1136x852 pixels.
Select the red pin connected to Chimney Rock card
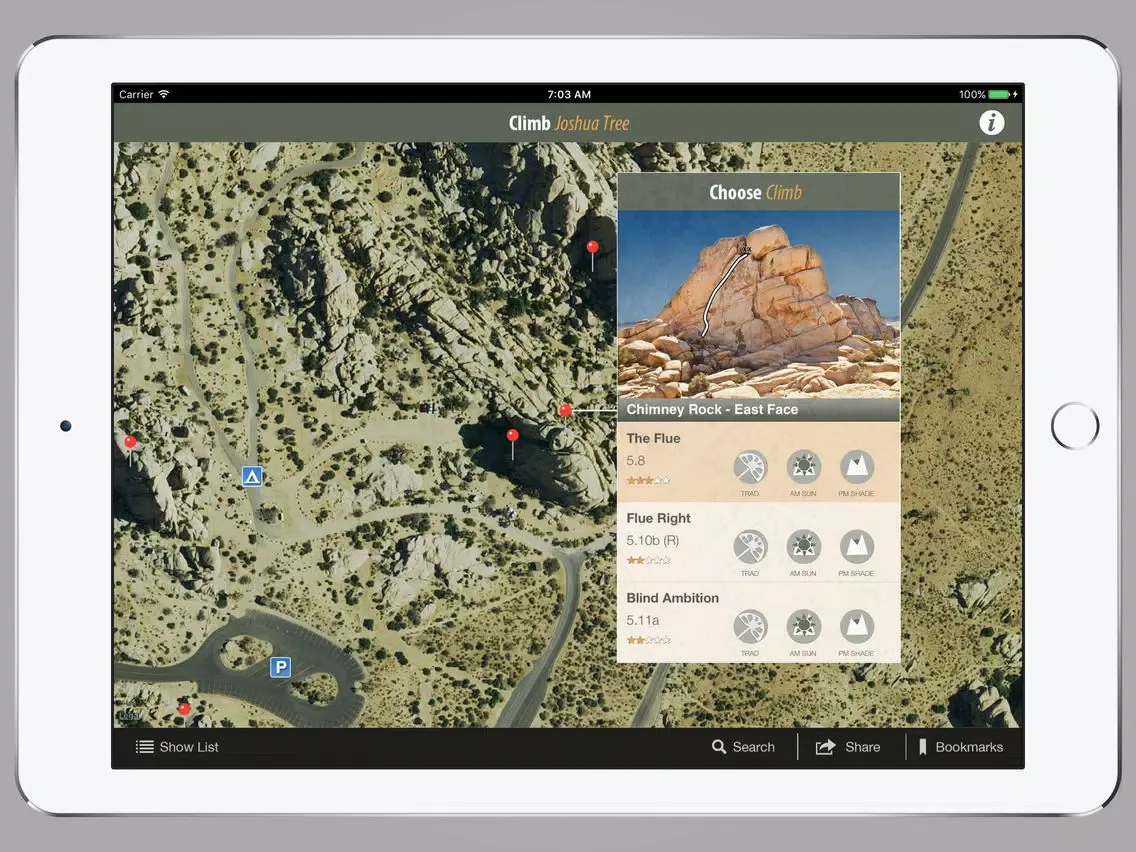point(565,410)
